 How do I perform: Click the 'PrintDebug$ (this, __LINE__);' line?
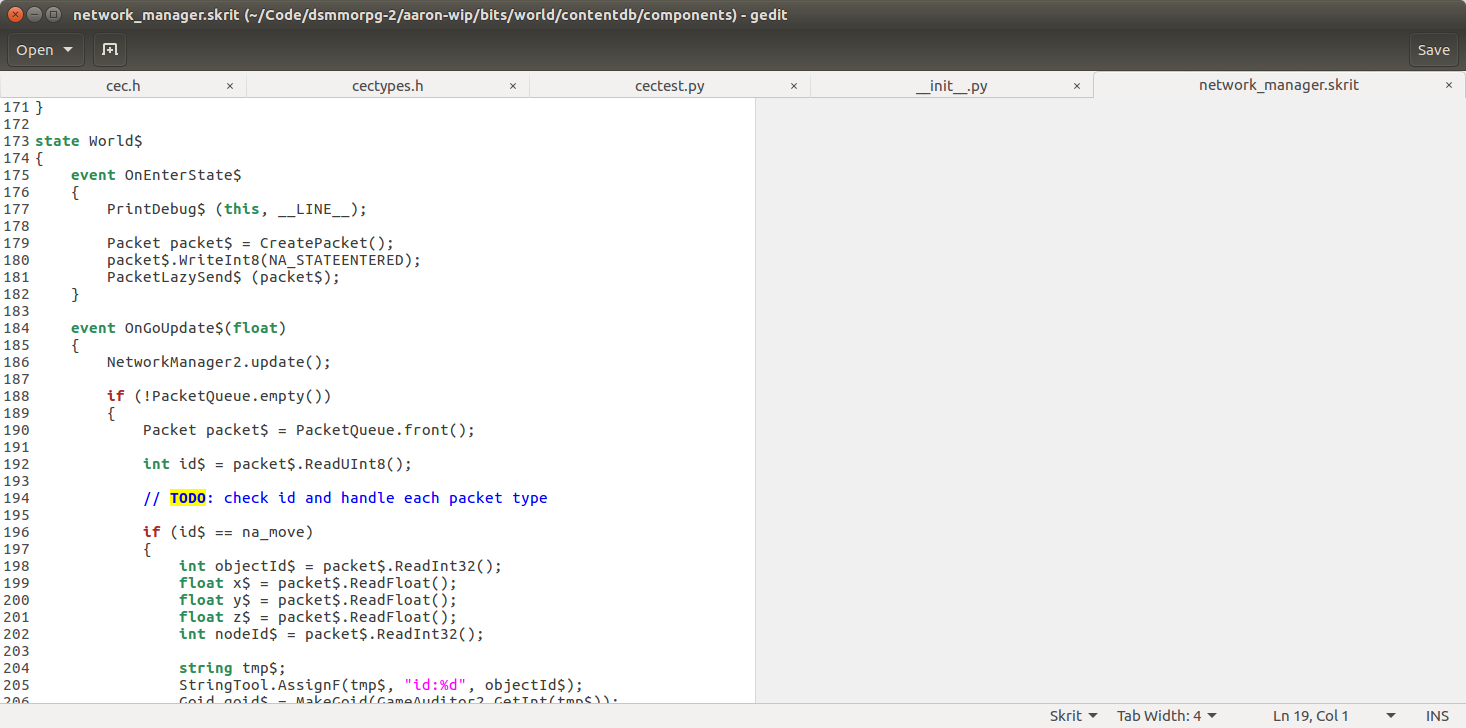(237, 209)
